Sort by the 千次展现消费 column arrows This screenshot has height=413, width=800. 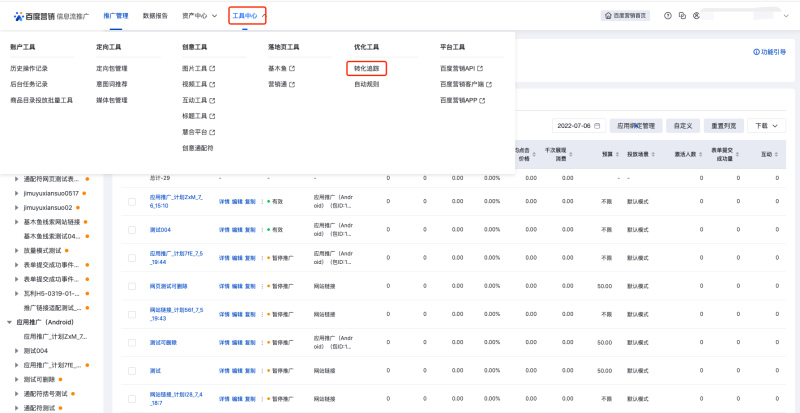pos(571,154)
